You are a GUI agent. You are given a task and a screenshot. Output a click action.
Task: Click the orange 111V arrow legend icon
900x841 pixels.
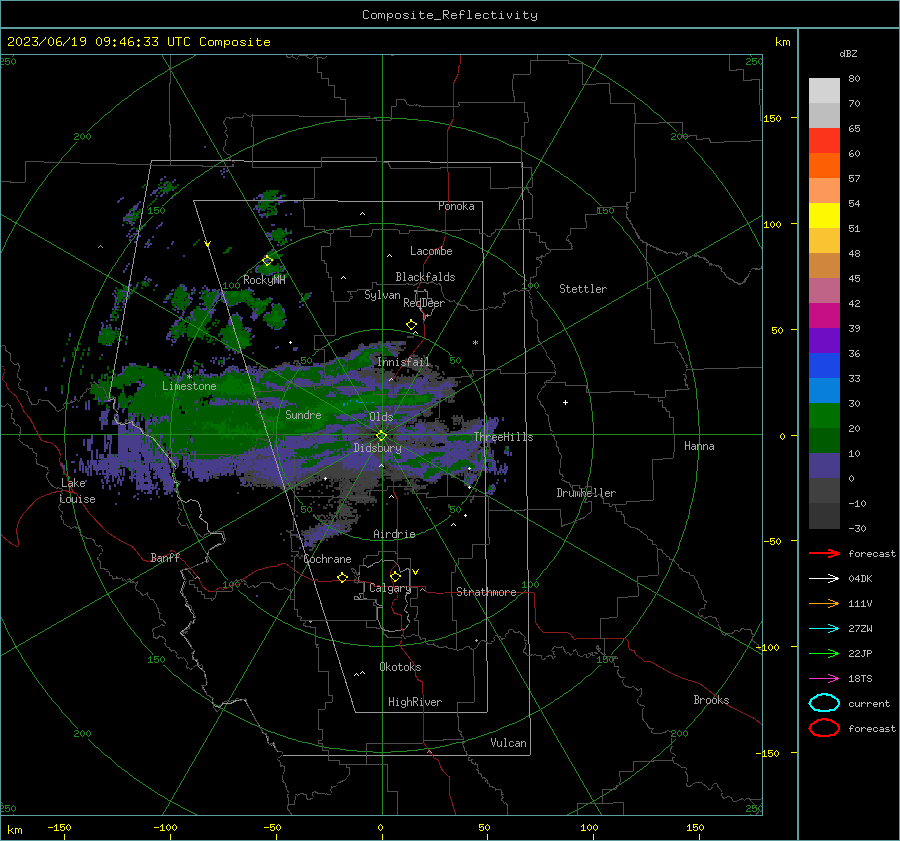click(824, 603)
